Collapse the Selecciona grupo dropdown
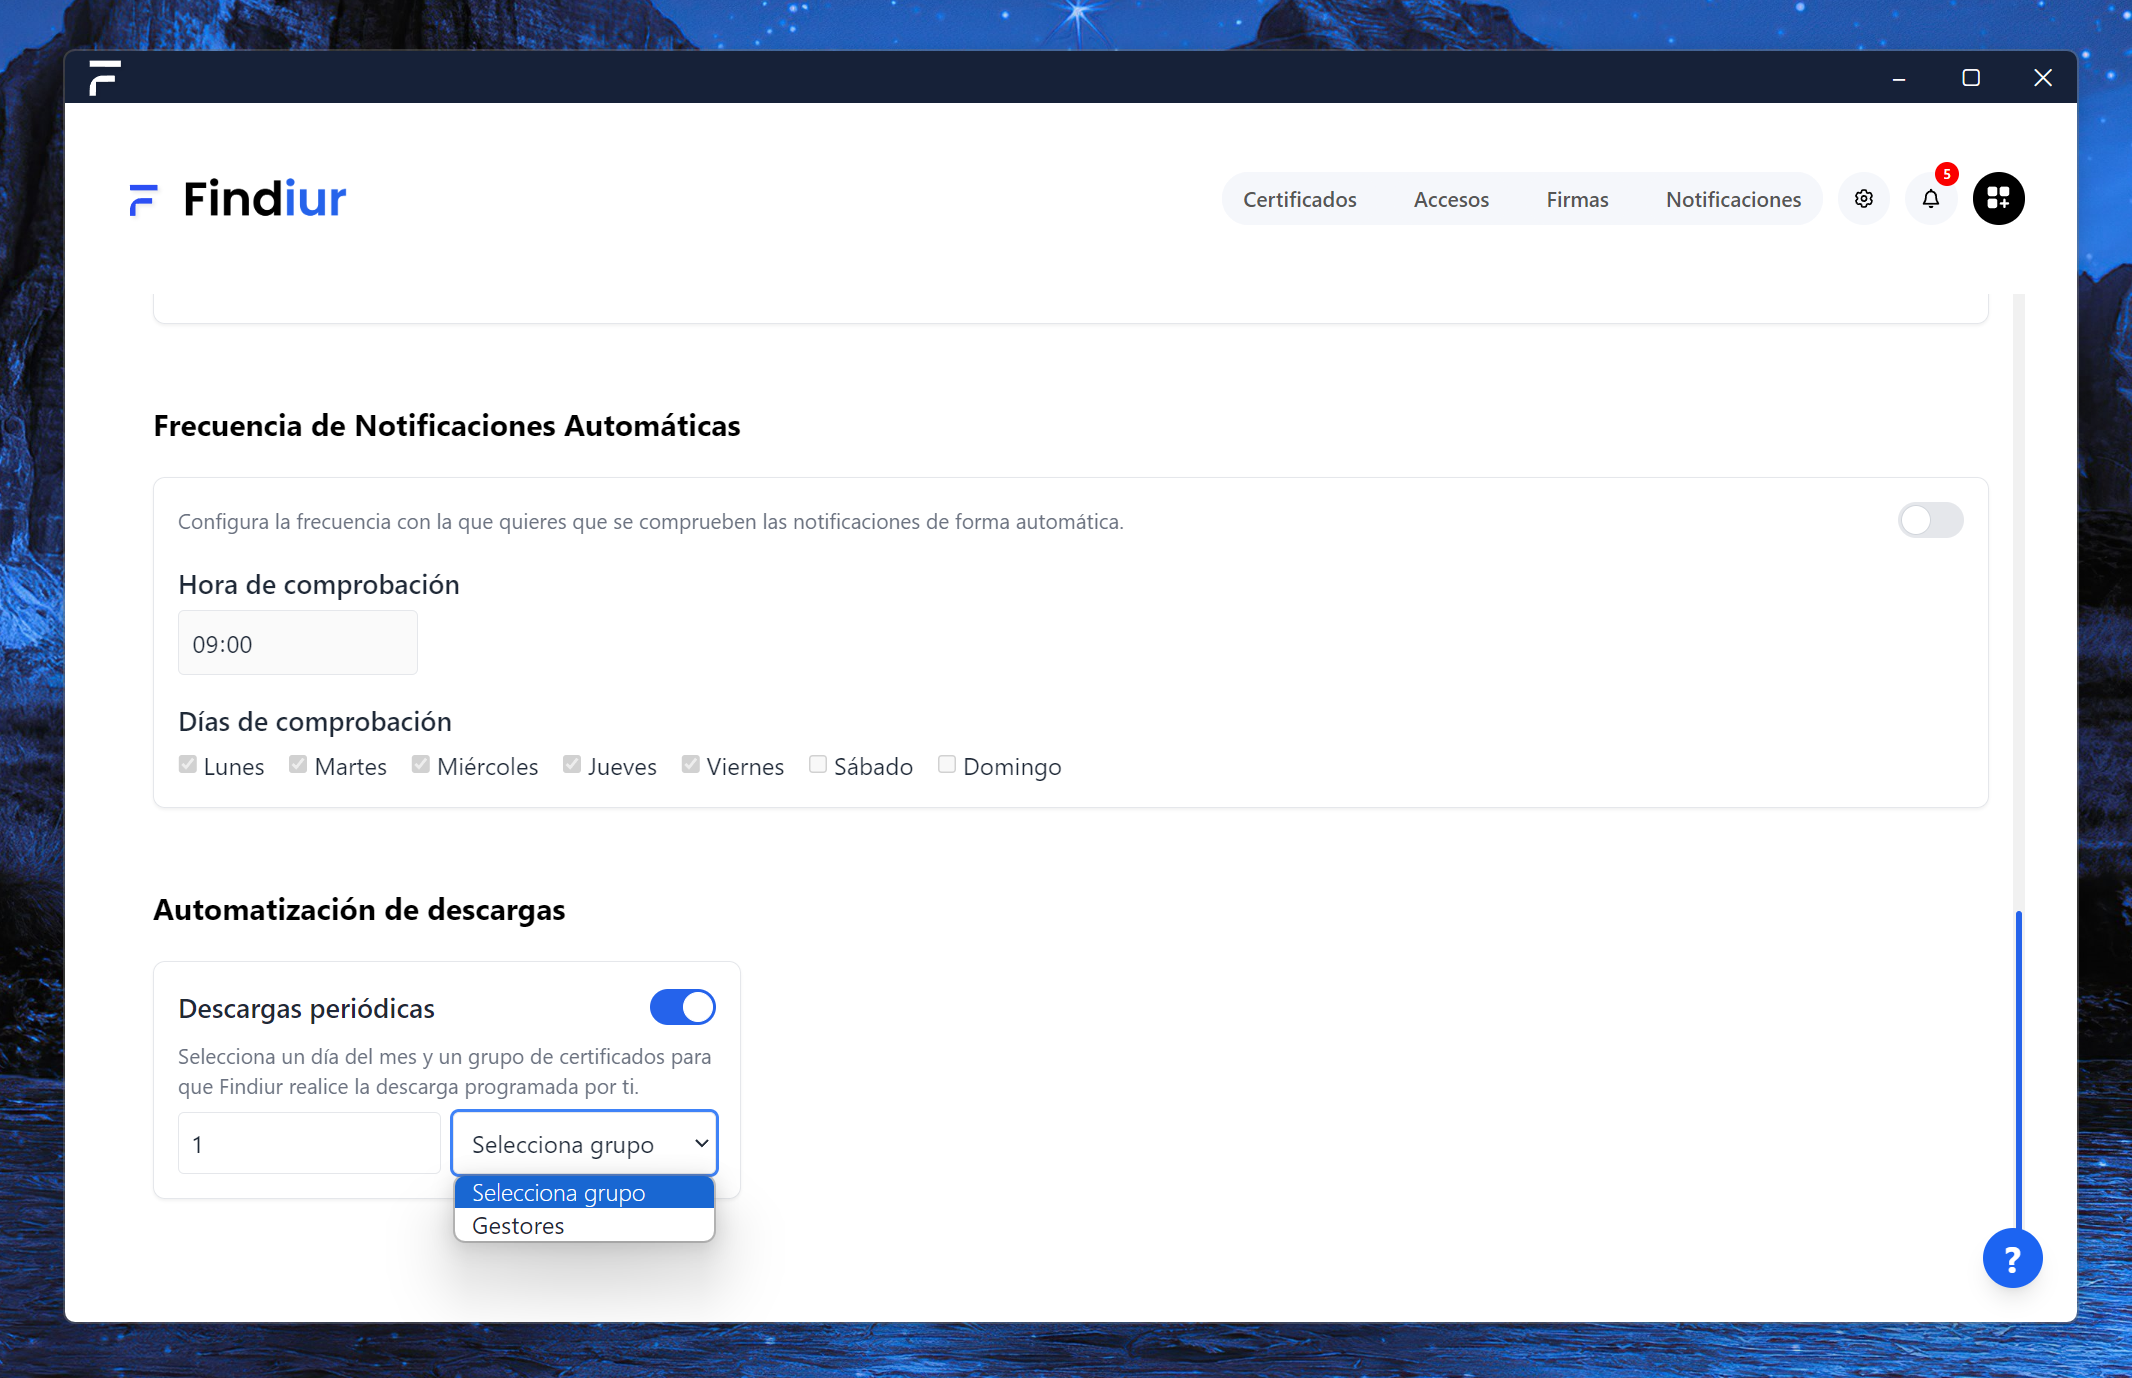Screen dimensions: 2132x1378 584,1143
